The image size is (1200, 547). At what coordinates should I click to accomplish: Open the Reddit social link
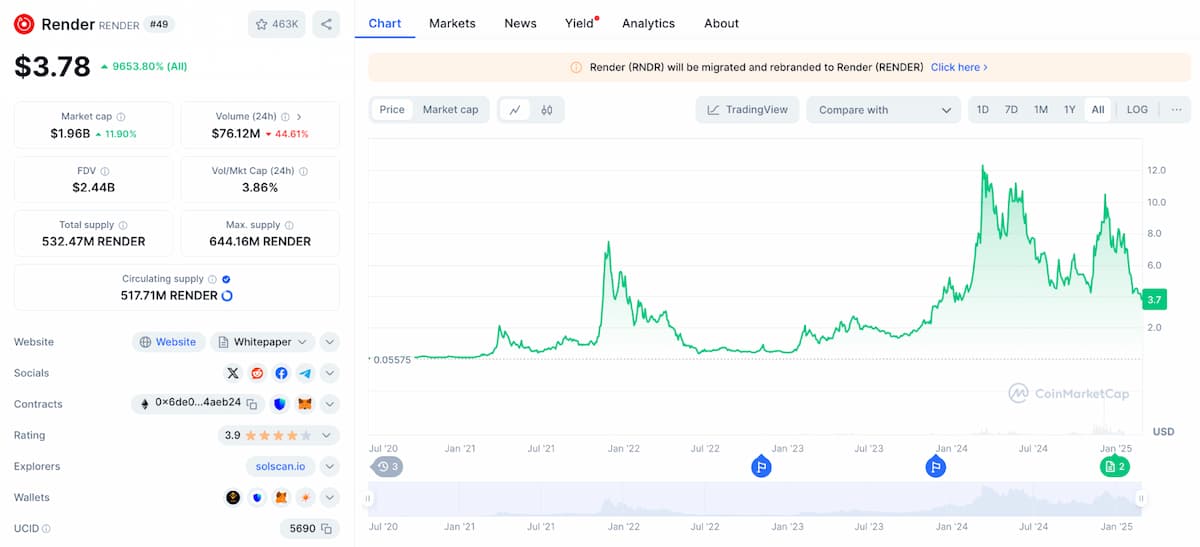[257, 373]
